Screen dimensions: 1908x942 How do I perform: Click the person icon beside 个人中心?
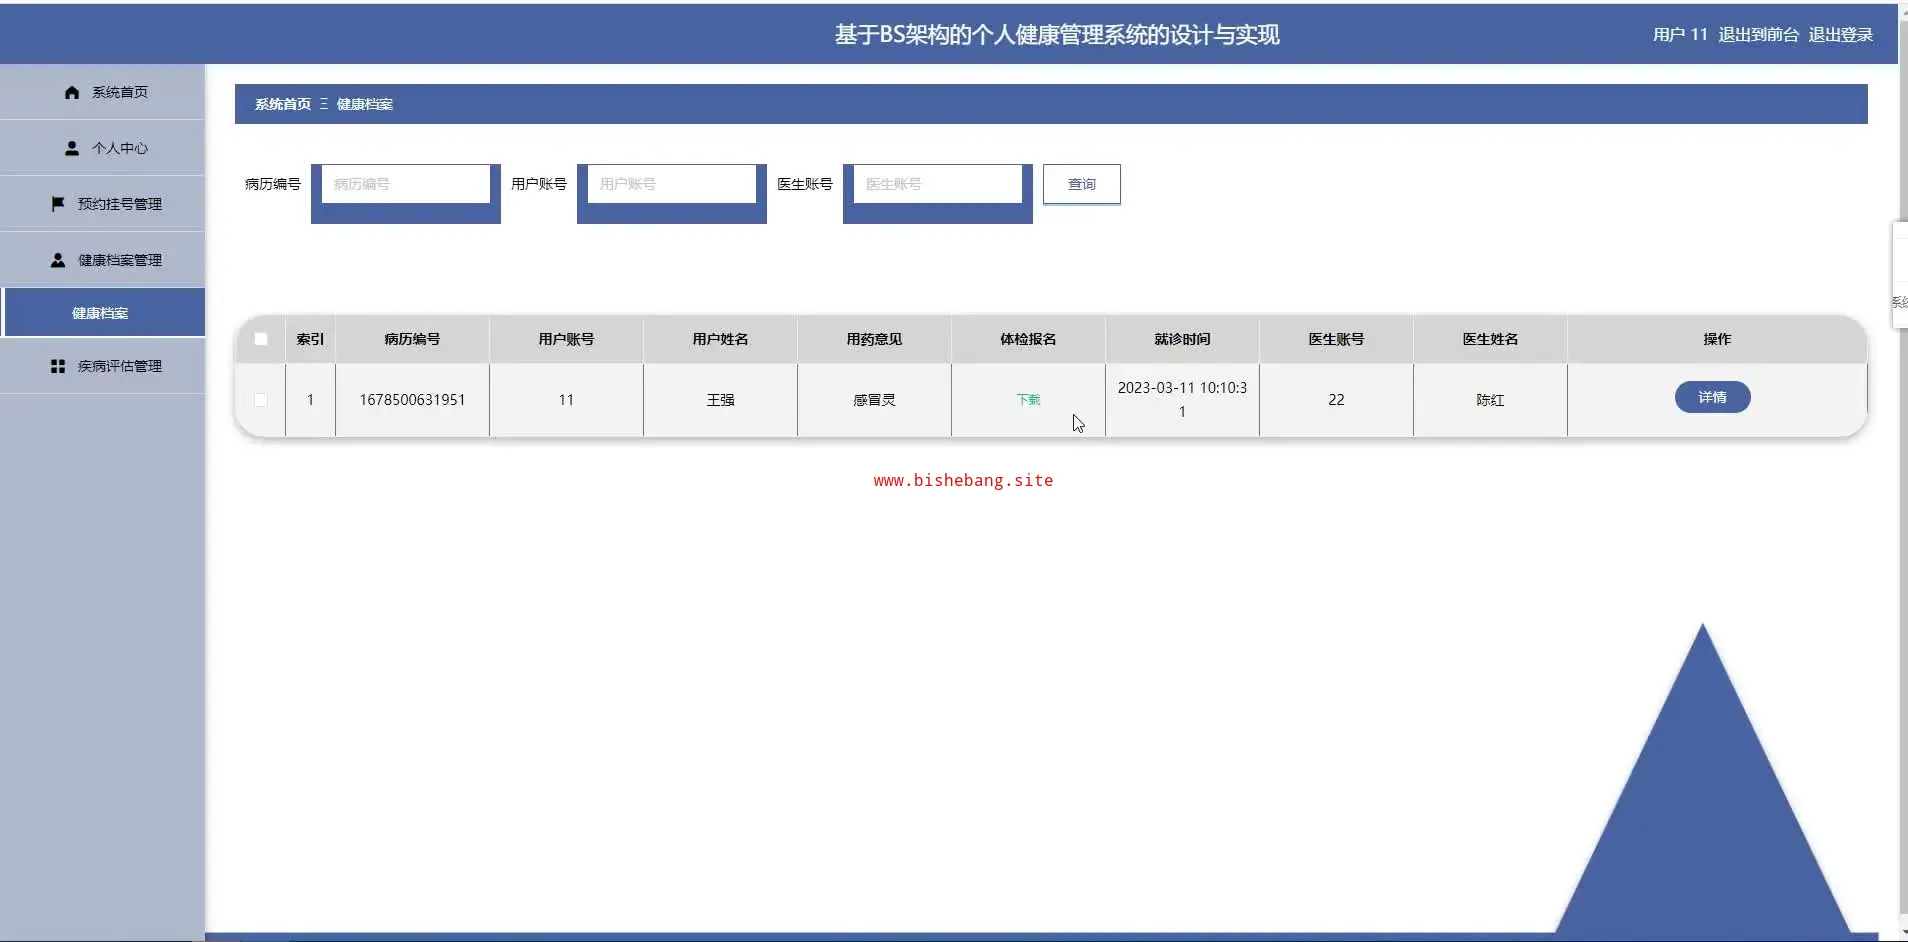(72, 148)
